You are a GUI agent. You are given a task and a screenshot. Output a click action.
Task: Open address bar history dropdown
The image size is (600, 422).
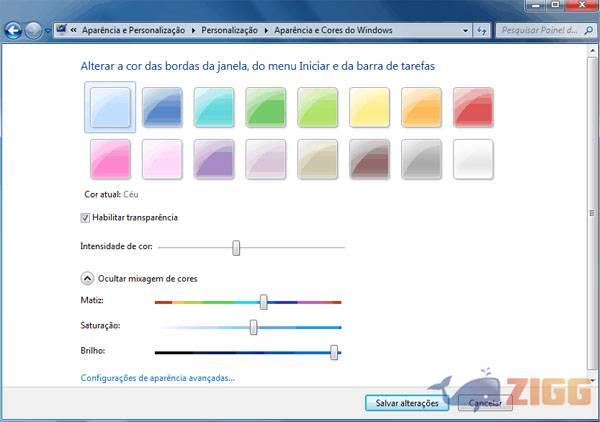(465, 31)
